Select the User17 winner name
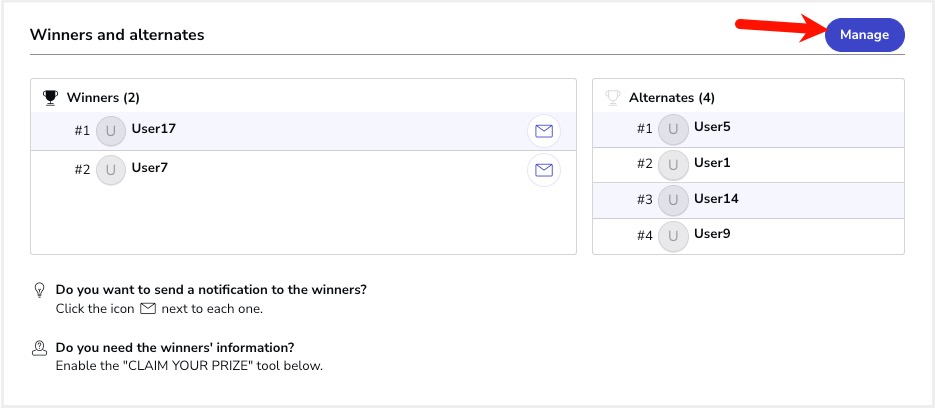 (x=154, y=128)
